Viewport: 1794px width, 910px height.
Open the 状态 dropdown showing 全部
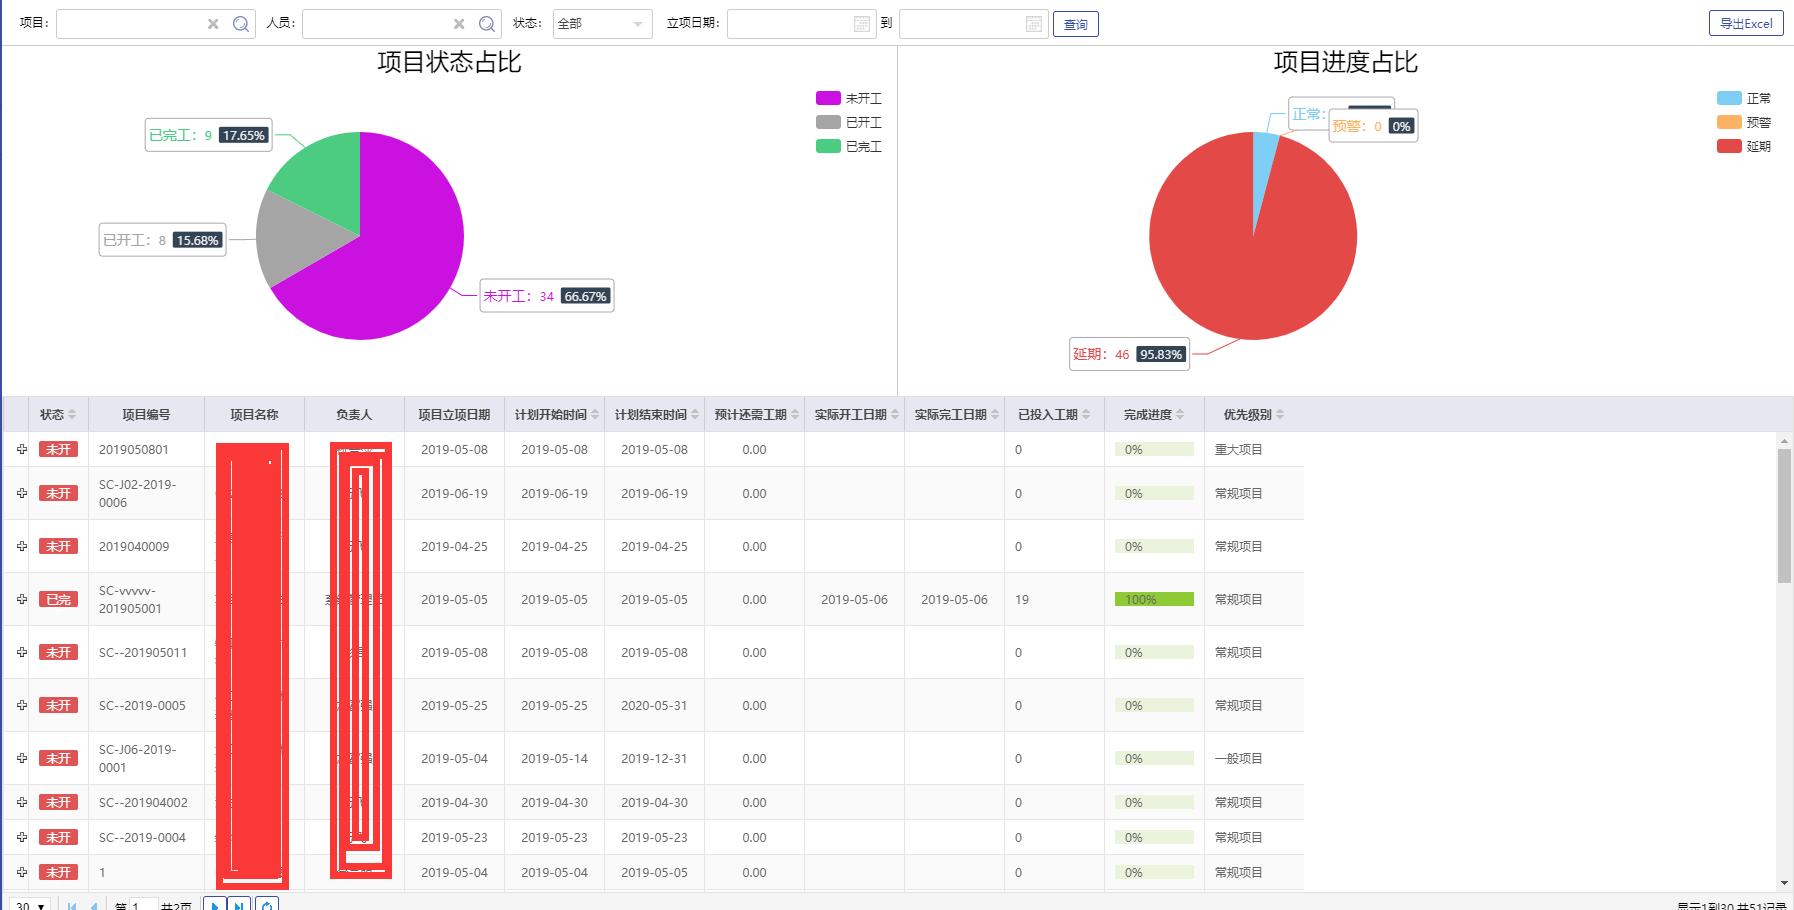602,24
